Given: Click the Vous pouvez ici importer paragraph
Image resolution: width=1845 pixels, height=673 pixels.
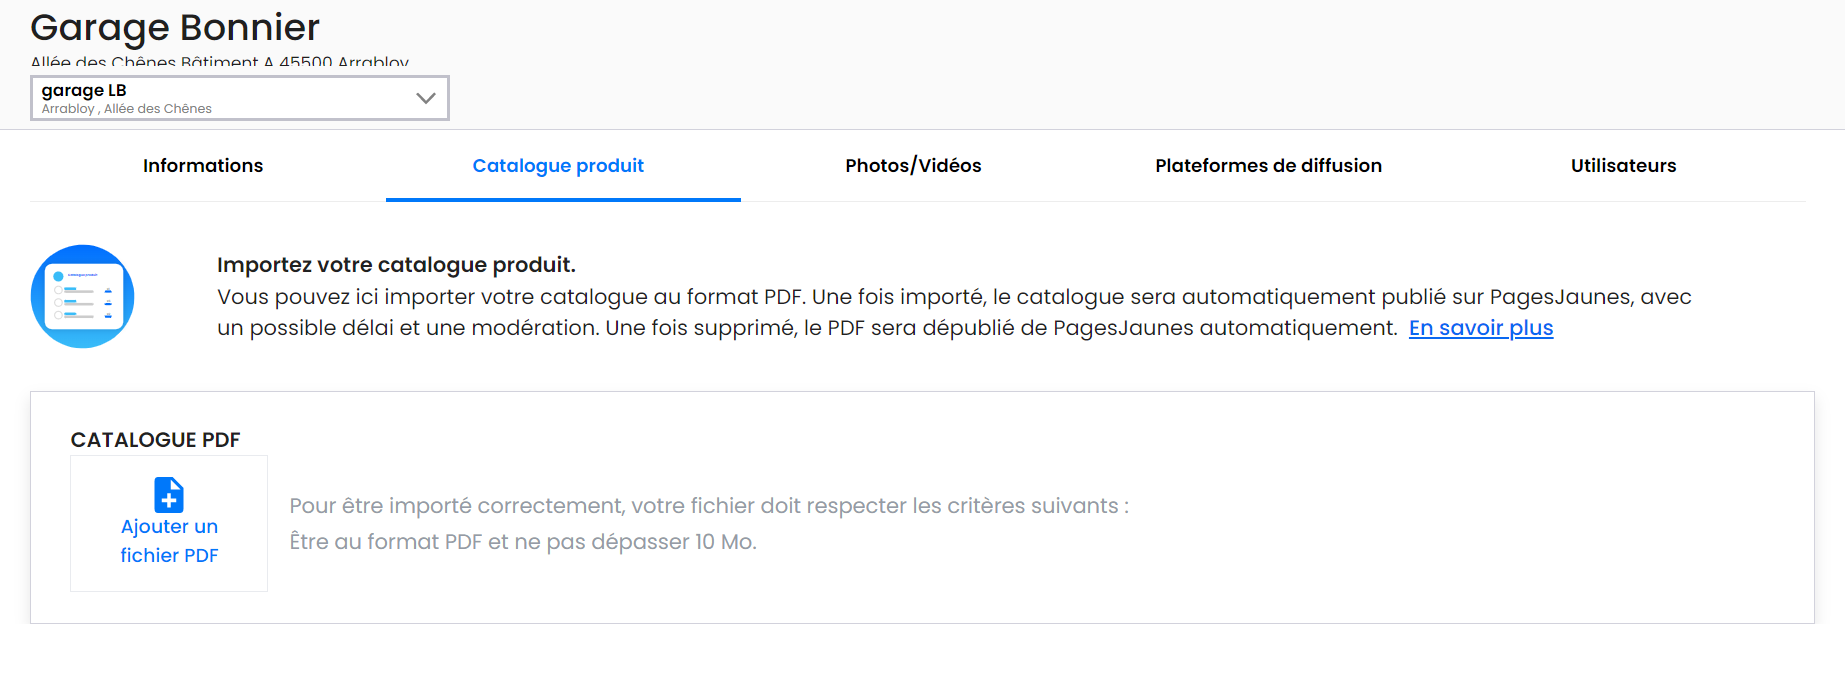Looking at the screenshot, I should click(x=954, y=312).
